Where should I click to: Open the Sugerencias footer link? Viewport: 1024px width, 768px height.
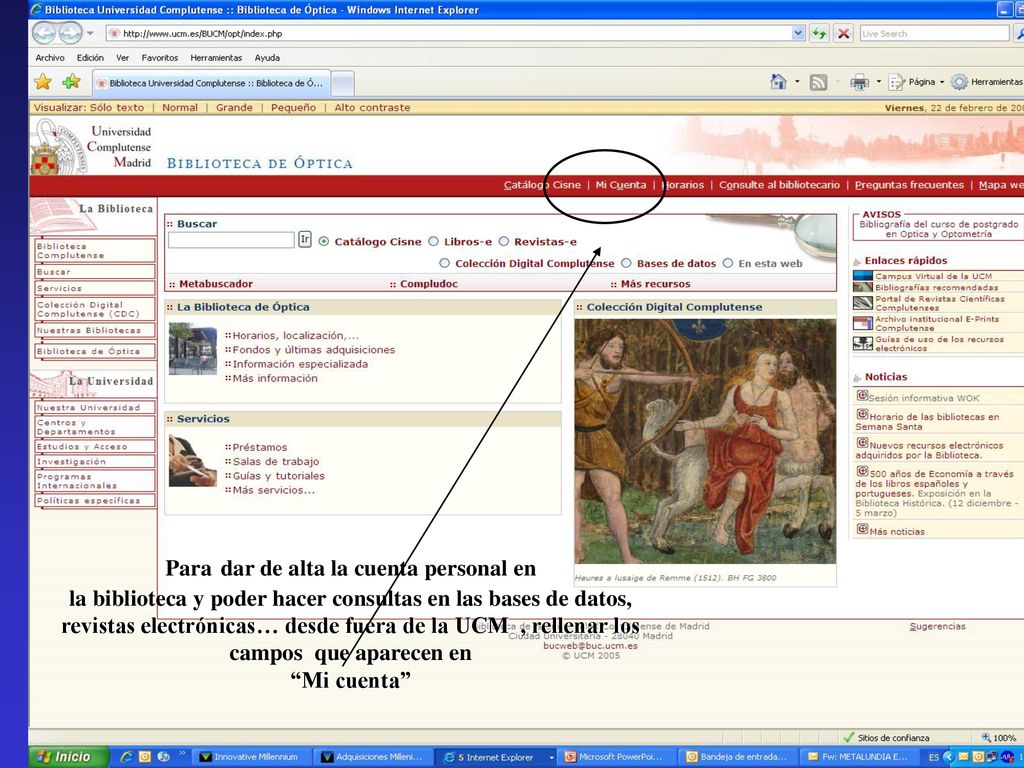point(937,626)
